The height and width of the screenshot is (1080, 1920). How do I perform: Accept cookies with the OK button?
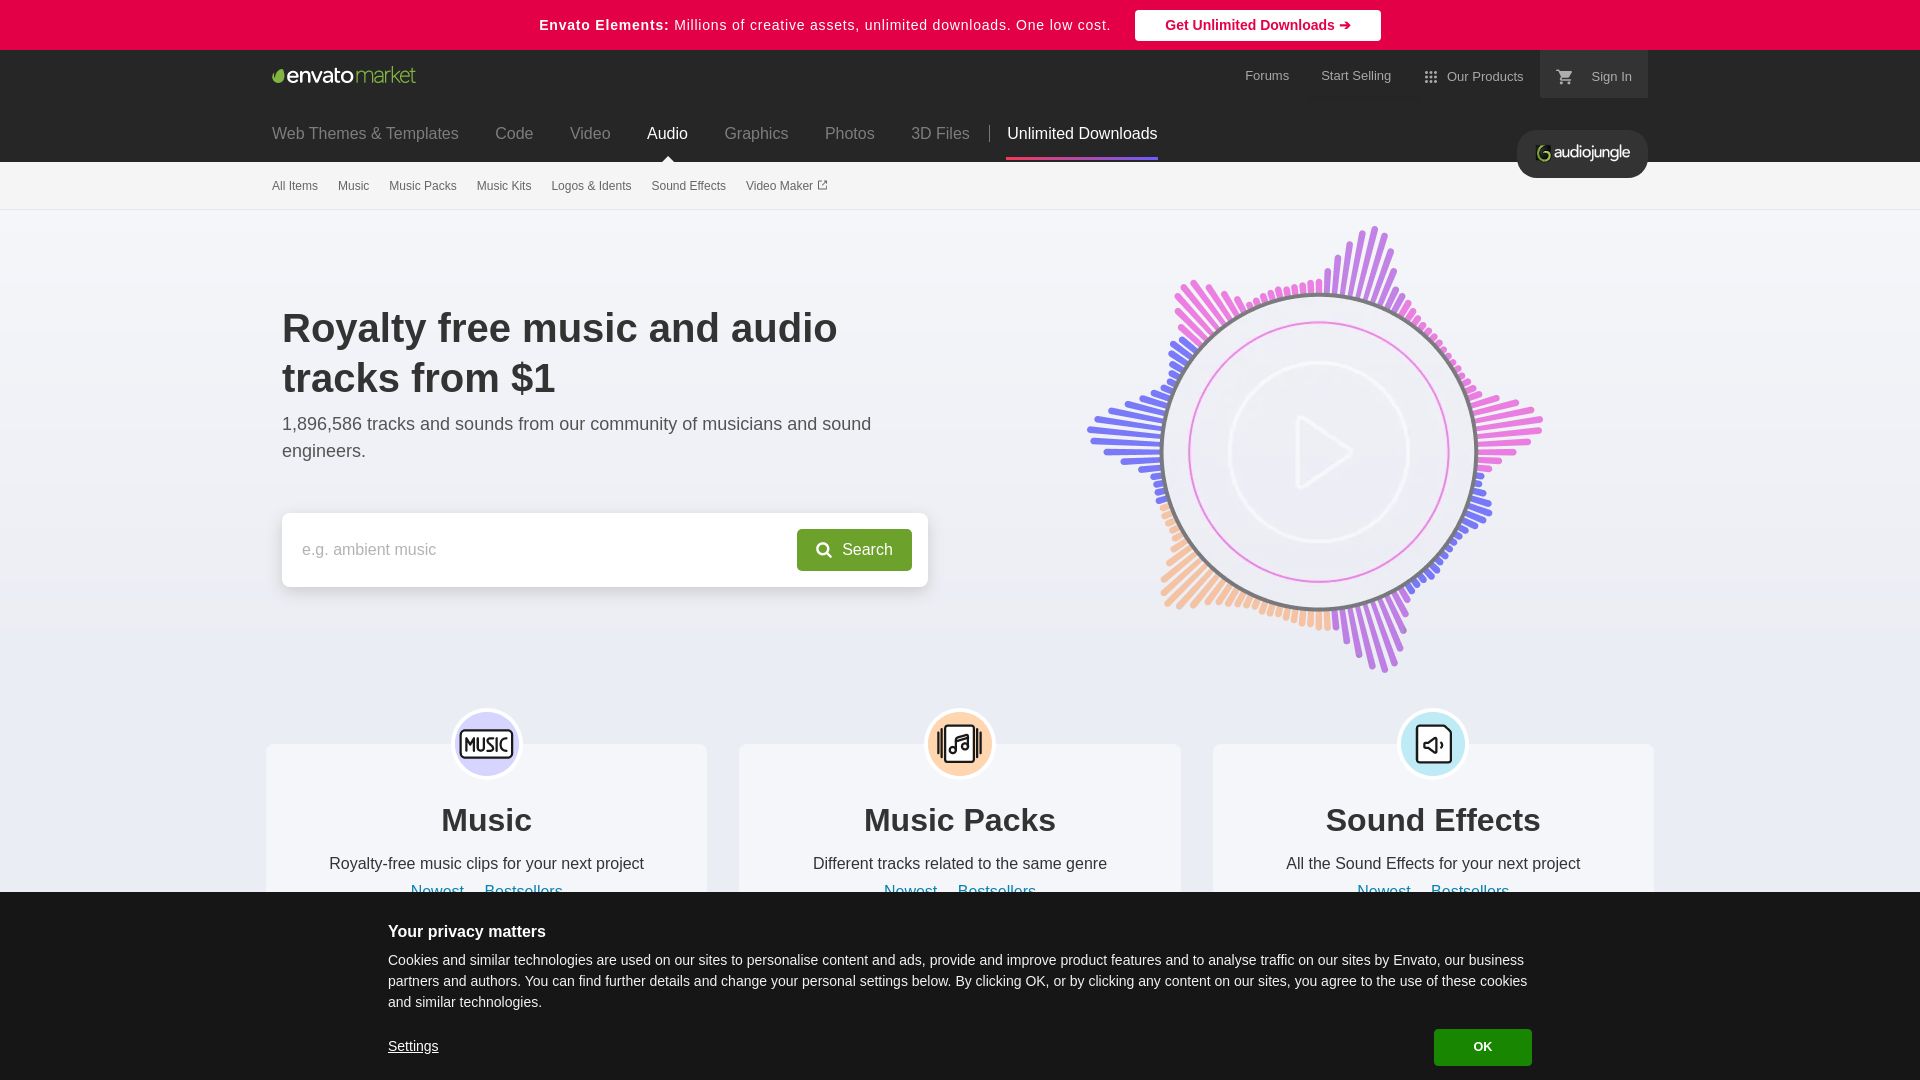1483,1047
